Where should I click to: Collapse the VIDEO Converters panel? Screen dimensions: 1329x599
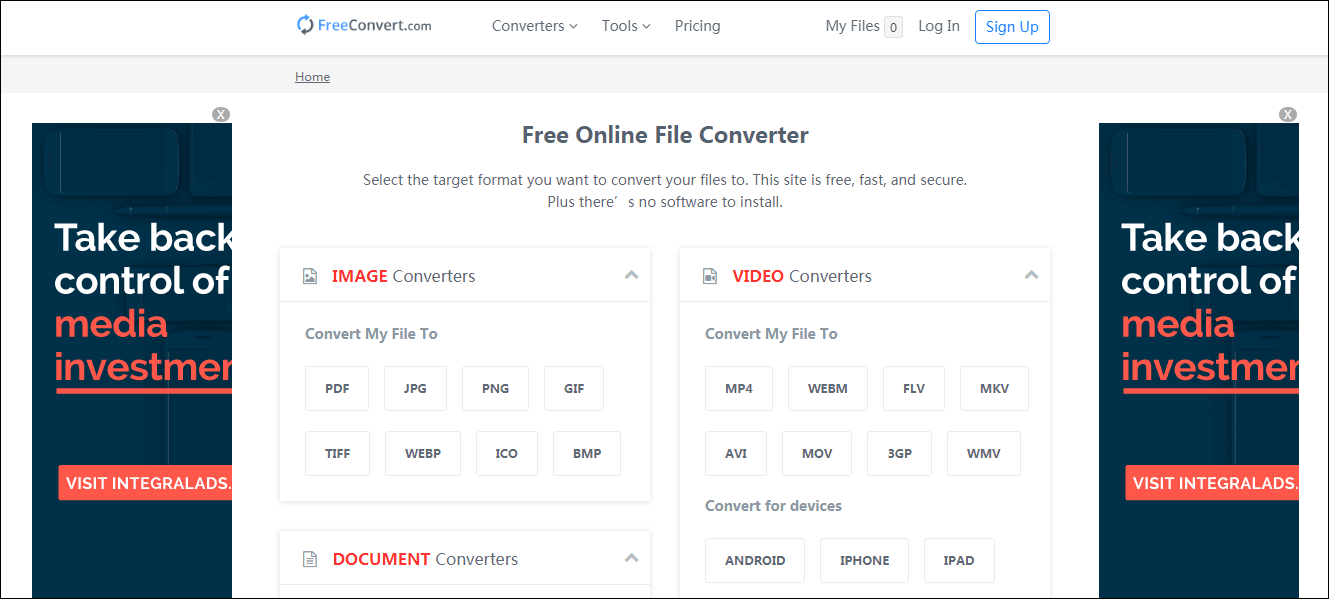1031,275
